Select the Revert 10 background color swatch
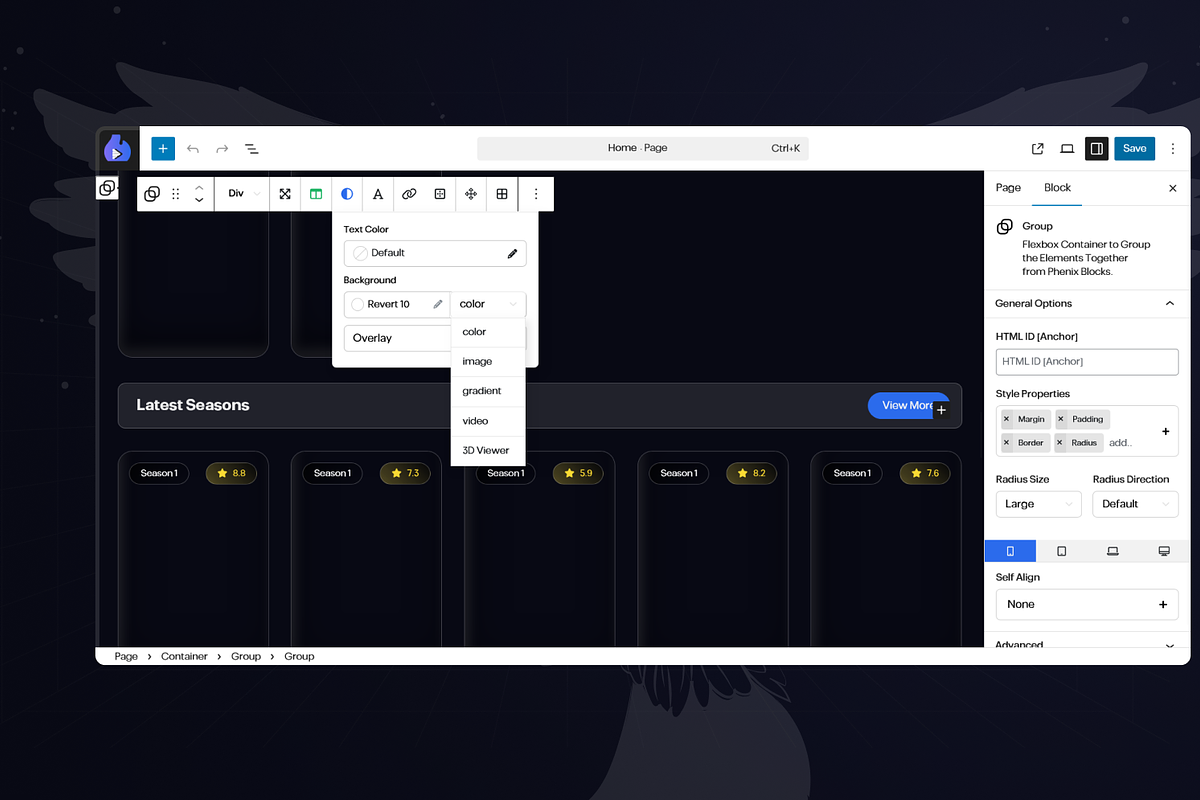Image resolution: width=1200 pixels, height=800 pixels. tap(357, 304)
